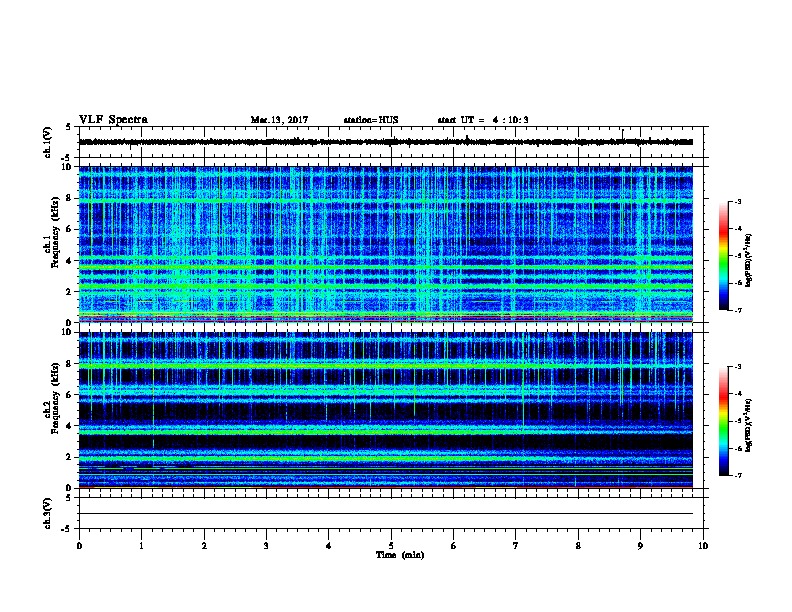The height and width of the screenshot is (612, 792).
Task: Click the "5" tick on the ch.1(V) axis
Action: click(x=68, y=127)
